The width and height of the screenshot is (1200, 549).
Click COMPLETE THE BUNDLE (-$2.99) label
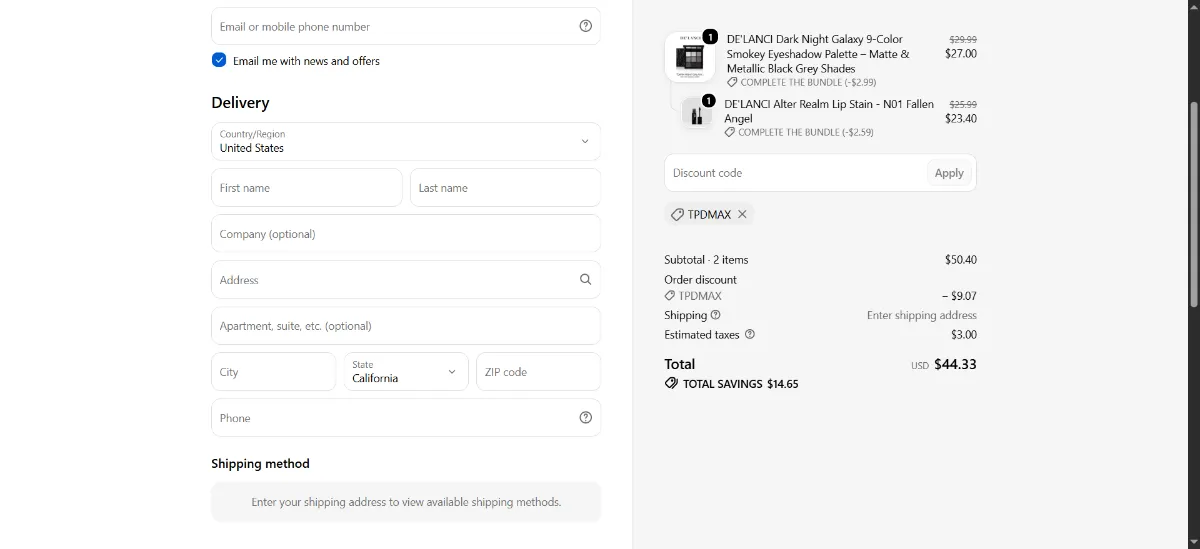(808, 83)
